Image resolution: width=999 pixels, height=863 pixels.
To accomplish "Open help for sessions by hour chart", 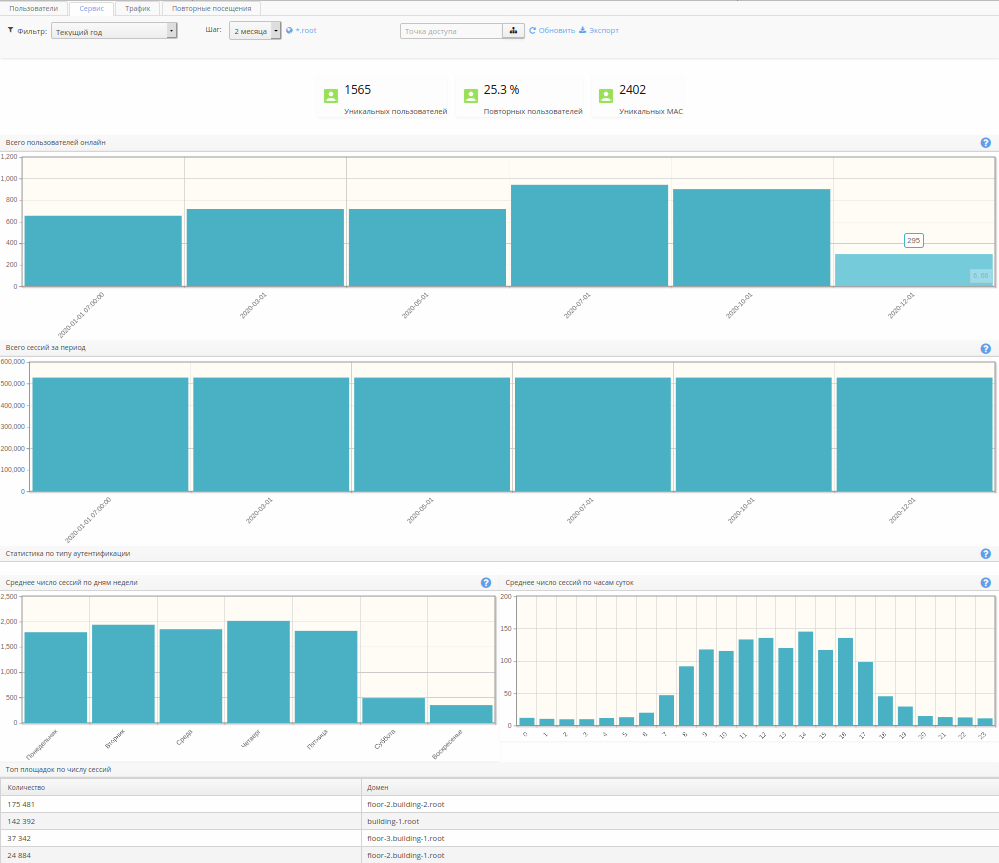I will [x=985, y=583].
